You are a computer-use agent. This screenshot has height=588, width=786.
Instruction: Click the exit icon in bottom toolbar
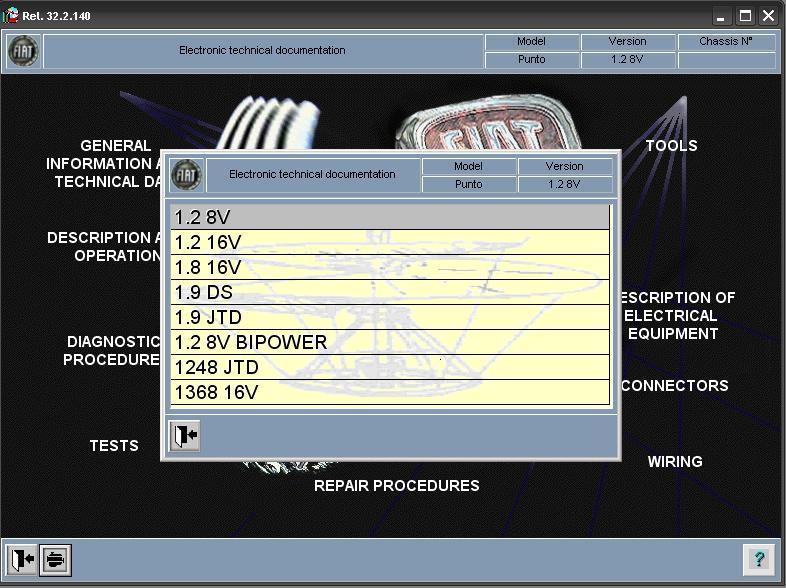22,559
